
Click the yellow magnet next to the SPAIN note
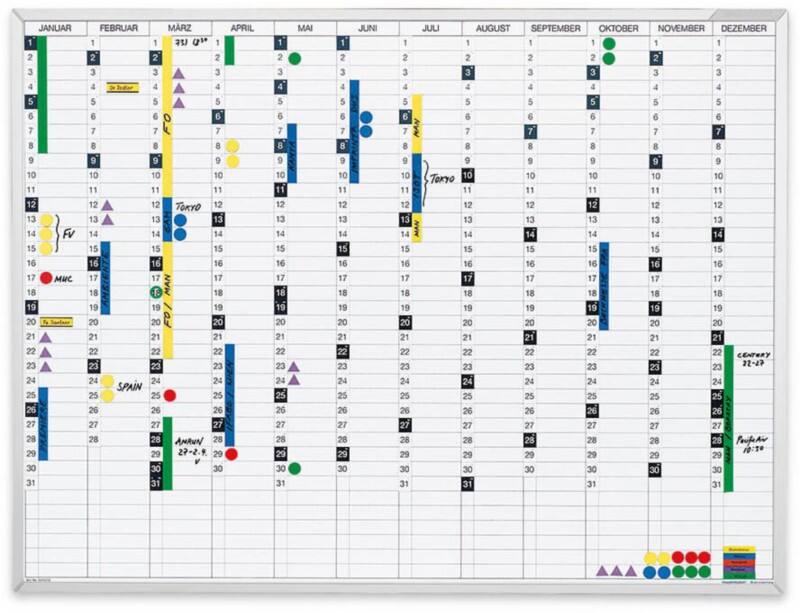(107, 381)
